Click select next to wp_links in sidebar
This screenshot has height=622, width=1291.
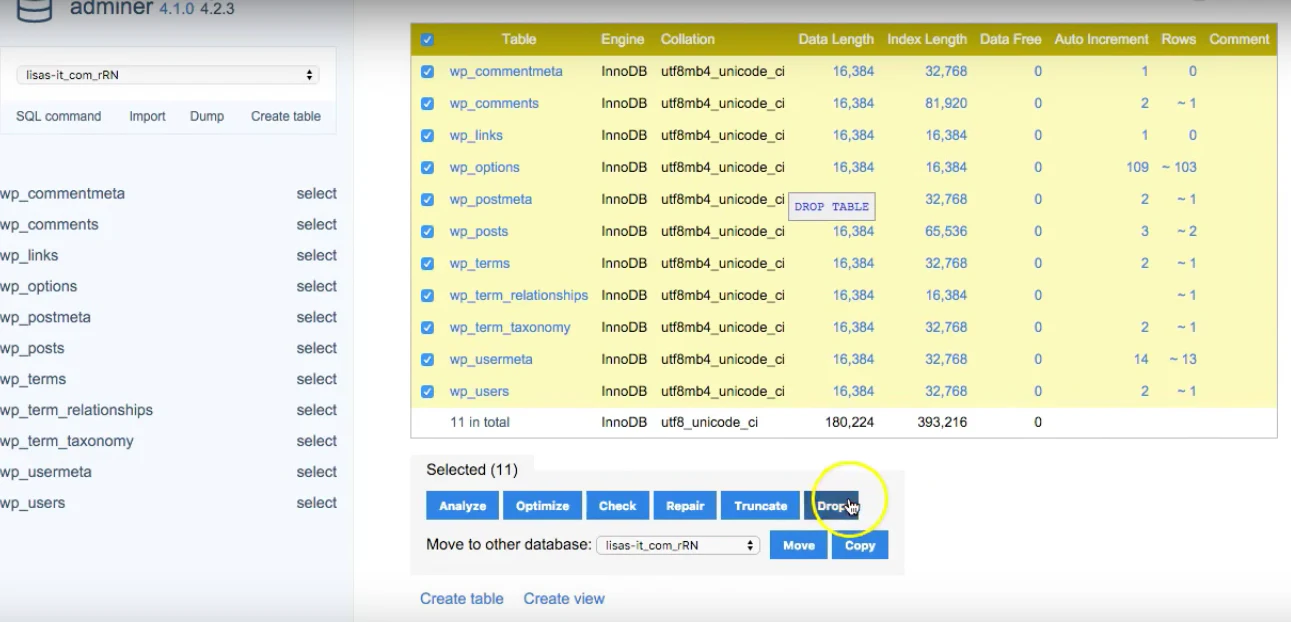point(317,256)
